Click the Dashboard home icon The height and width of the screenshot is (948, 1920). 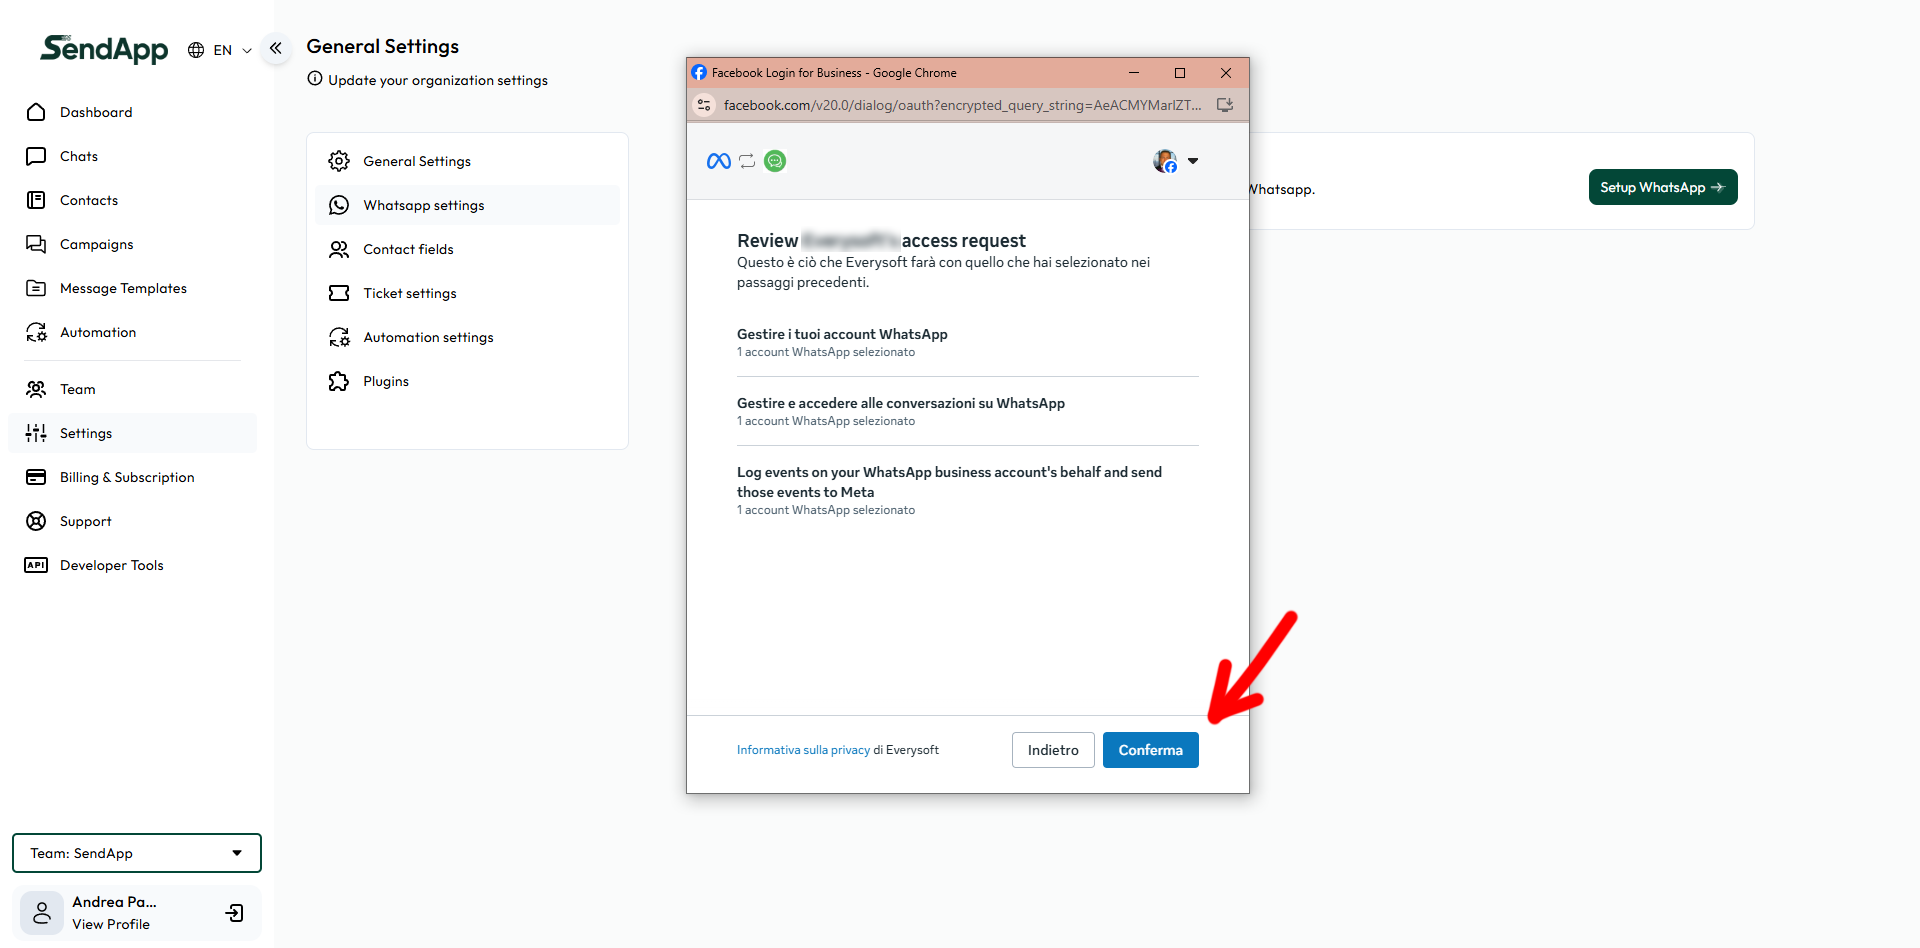(36, 112)
